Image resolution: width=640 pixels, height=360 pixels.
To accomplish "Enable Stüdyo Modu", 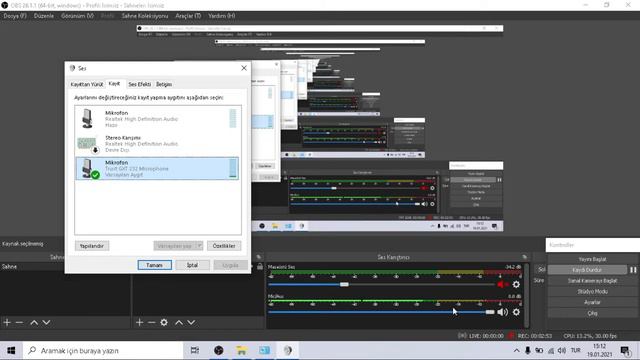I will pyautogui.click(x=592, y=291).
